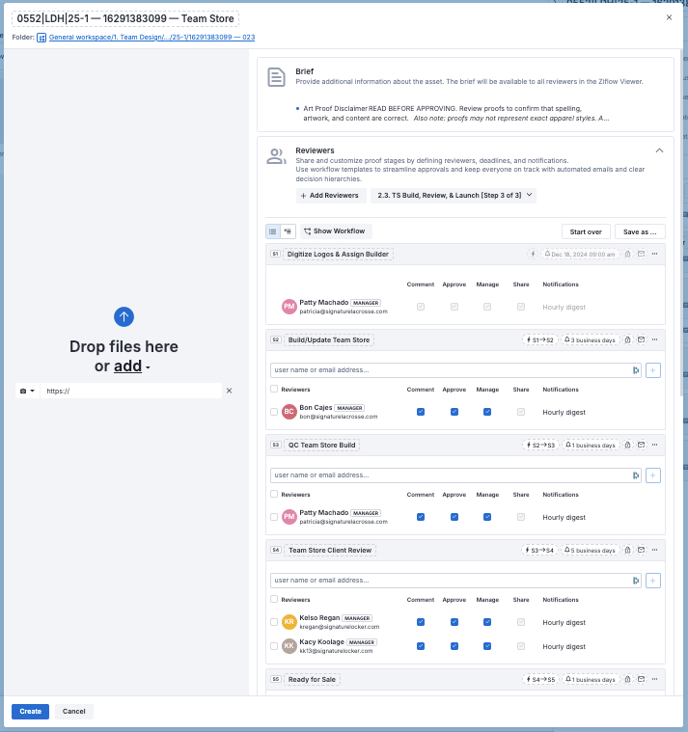
Task: Click lock icon on Build/Update Team Store stage
Action: (x=627, y=340)
